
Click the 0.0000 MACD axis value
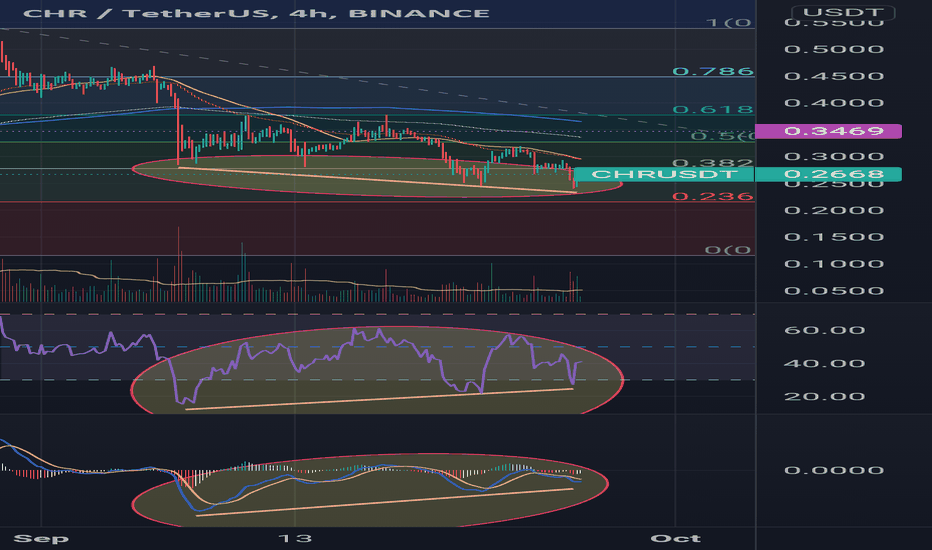(833, 470)
